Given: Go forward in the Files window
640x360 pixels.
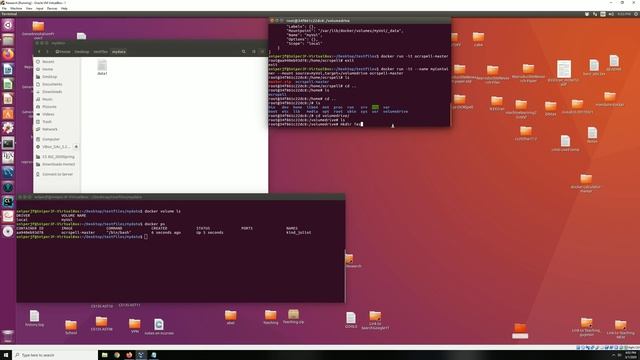Looking at the screenshot, I should pyautogui.click(x=47, y=51).
